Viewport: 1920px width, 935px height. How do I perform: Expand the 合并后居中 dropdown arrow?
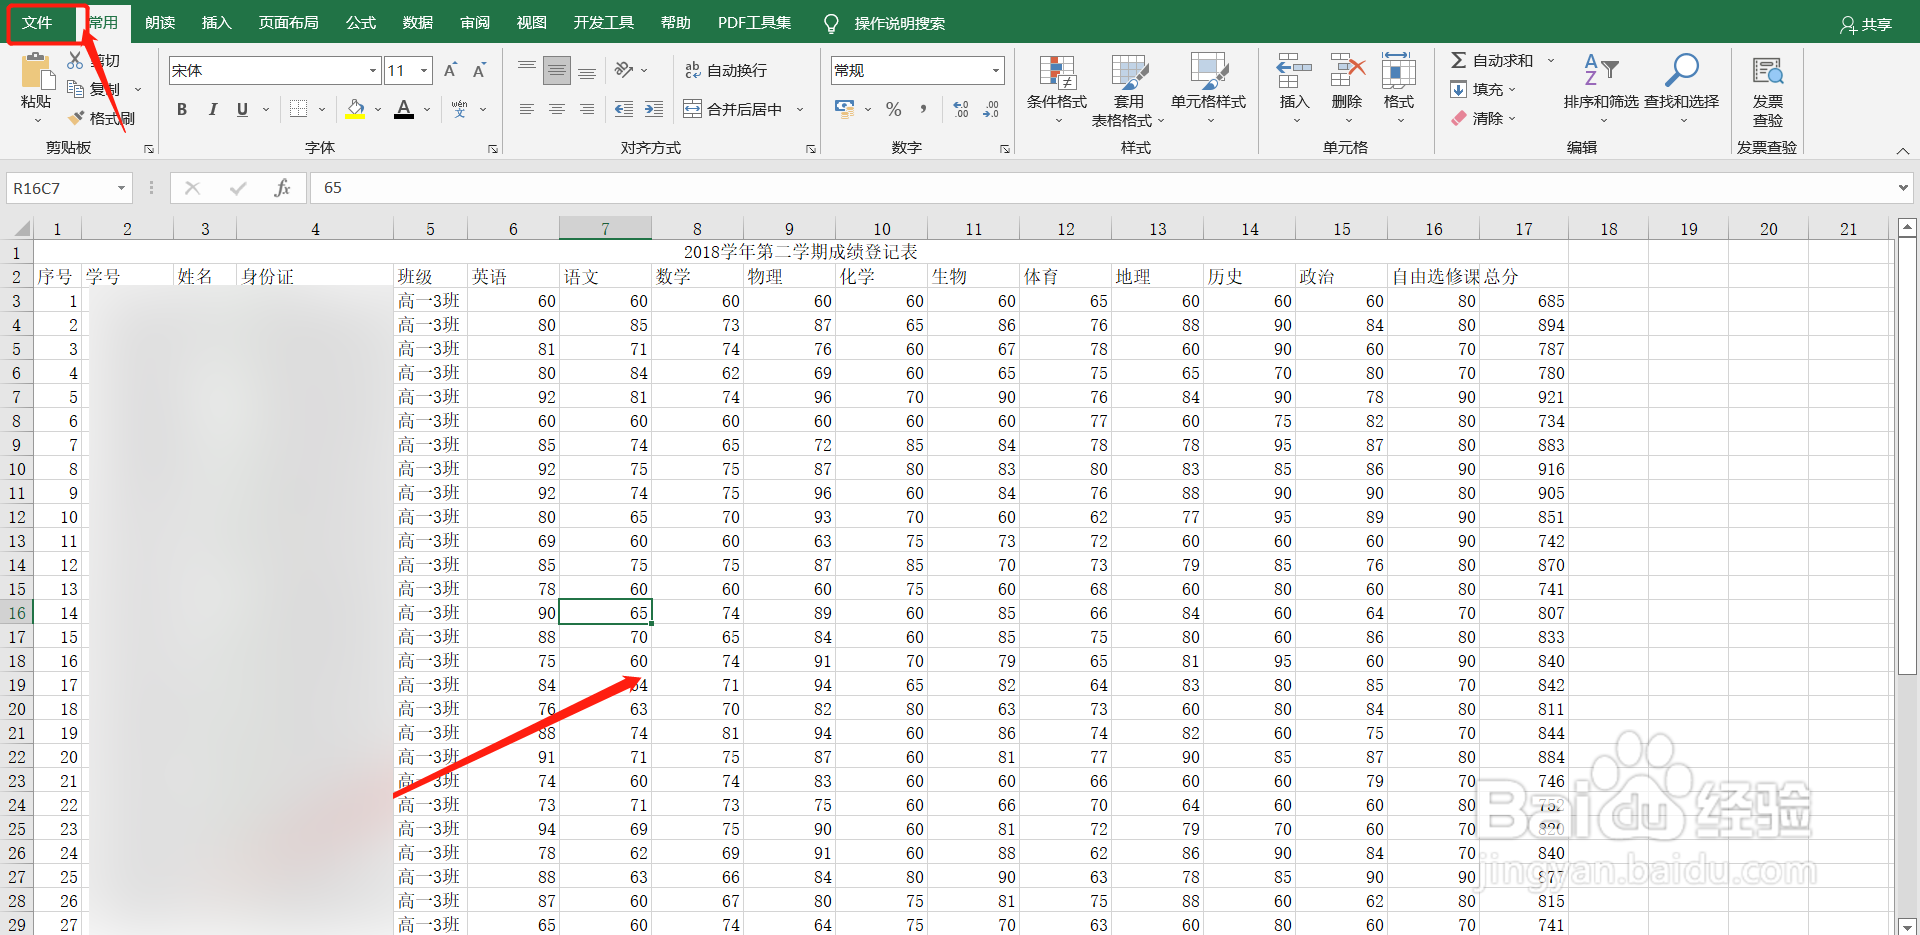[x=800, y=109]
